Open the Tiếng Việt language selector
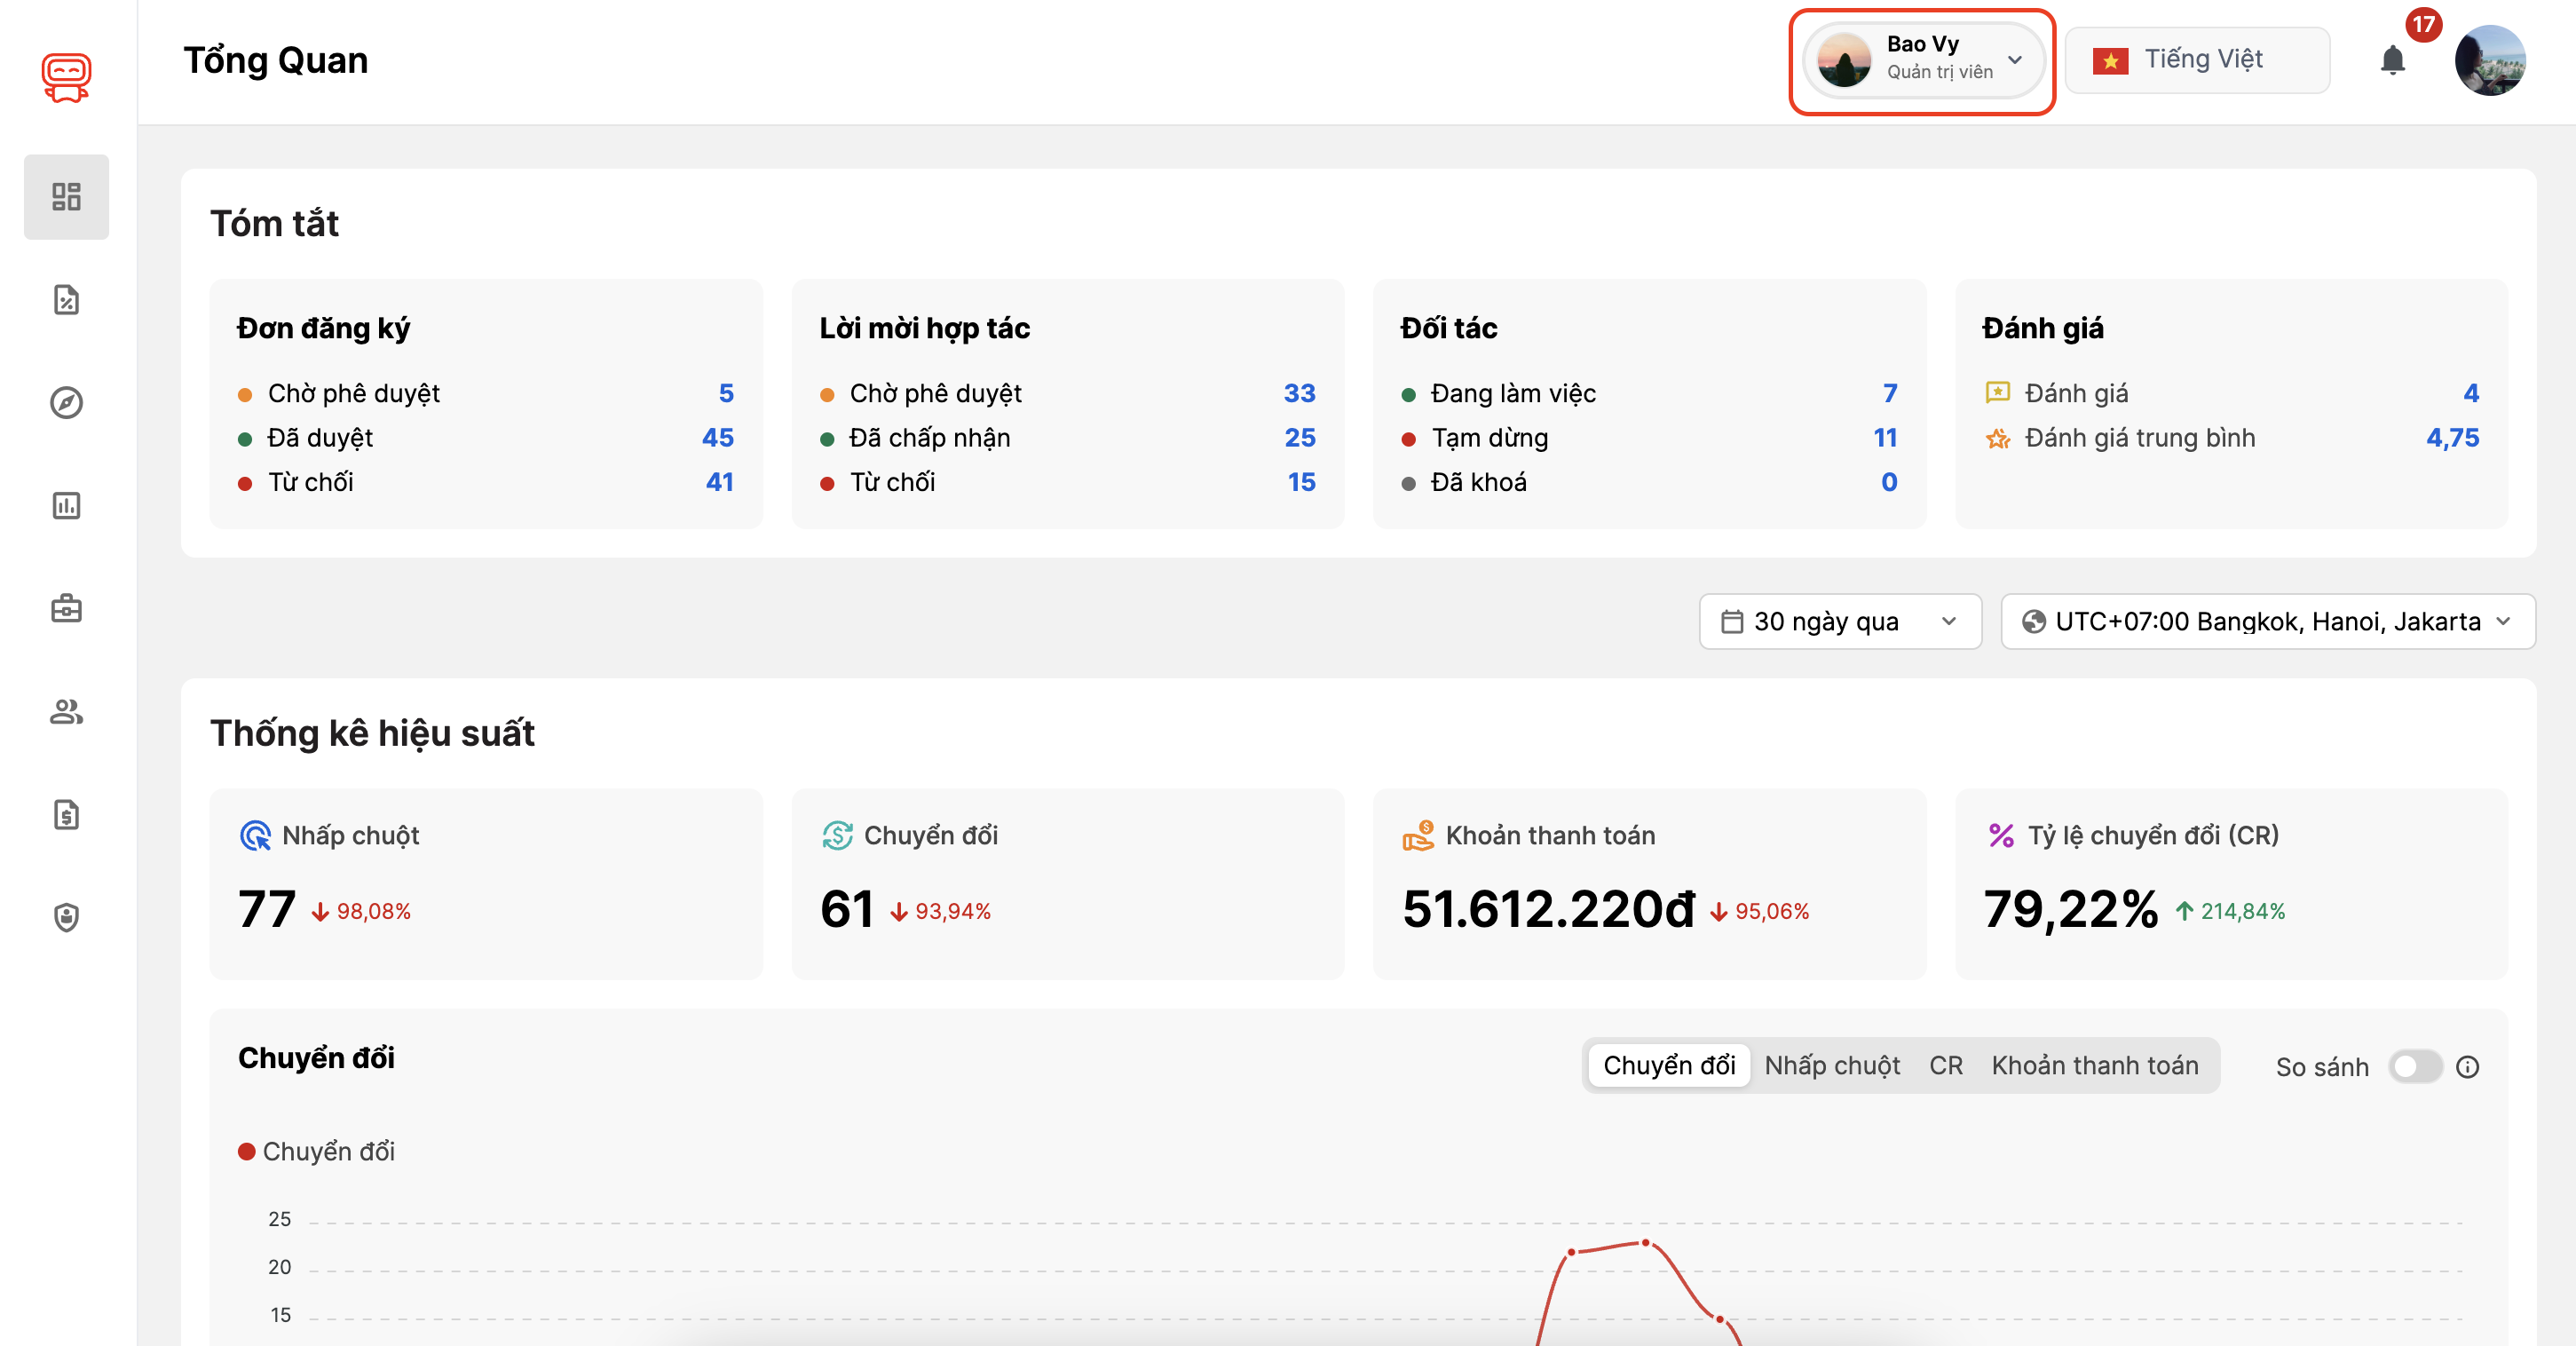2576x1346 pixels. (x=2196, y=60)
